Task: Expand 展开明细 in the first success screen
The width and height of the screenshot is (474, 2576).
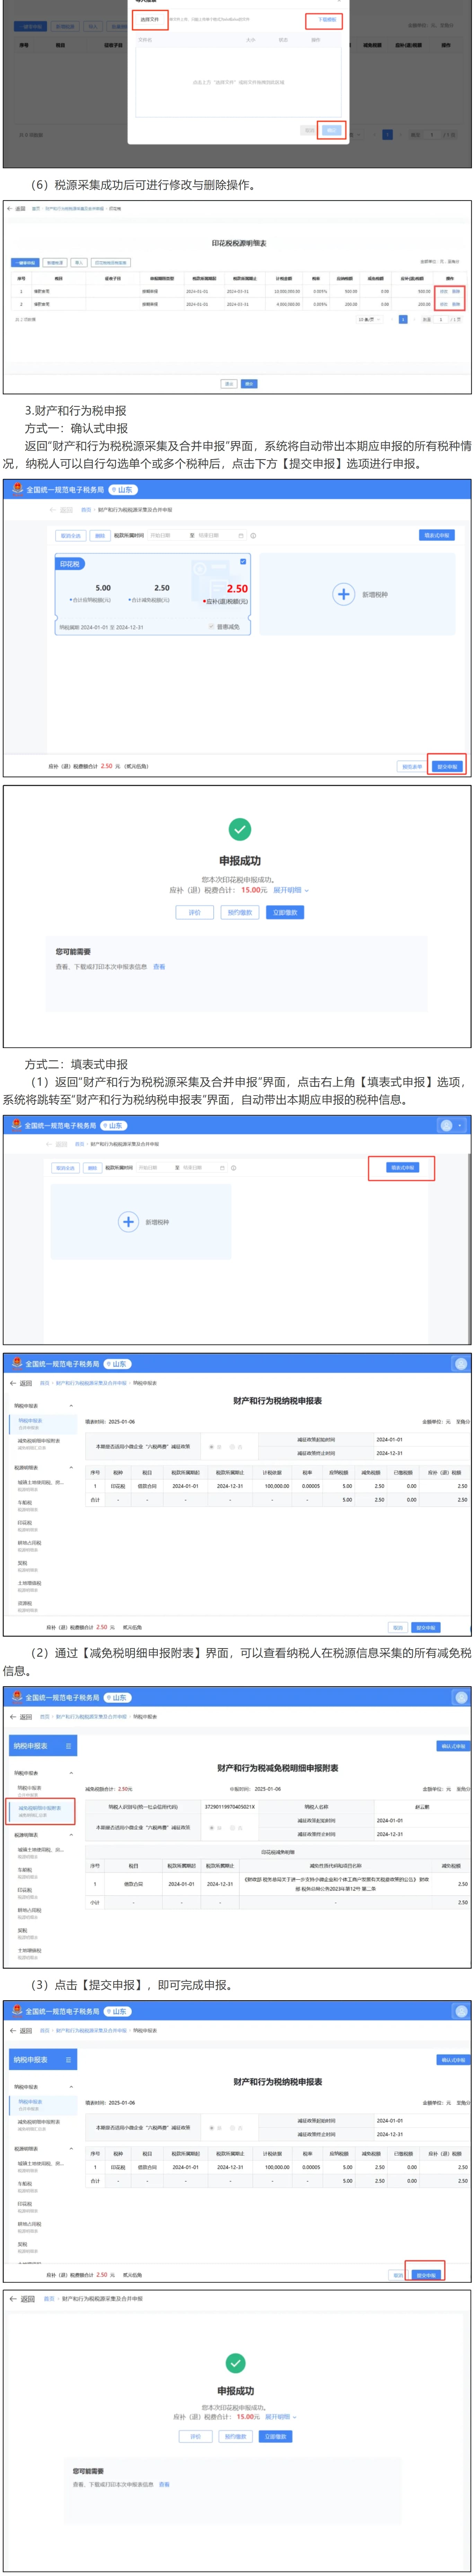Action: 291,890
